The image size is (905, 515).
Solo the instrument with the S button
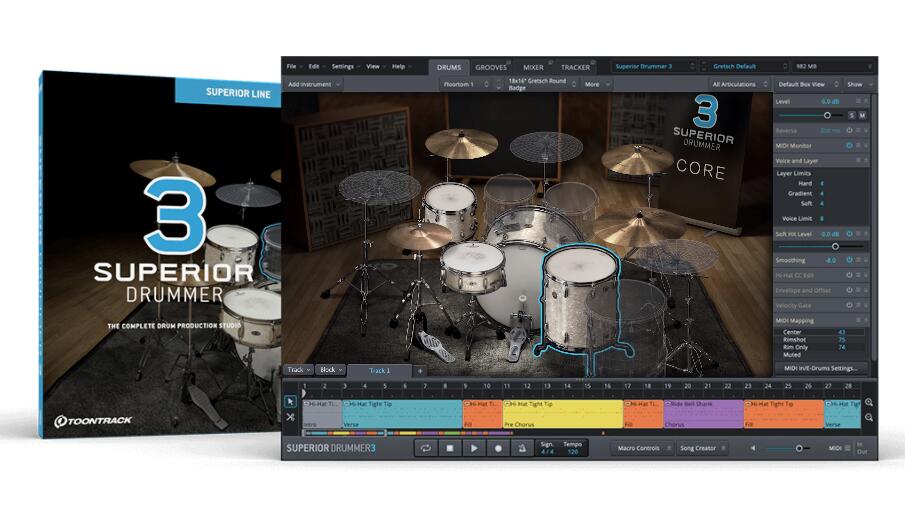[851, 115]
